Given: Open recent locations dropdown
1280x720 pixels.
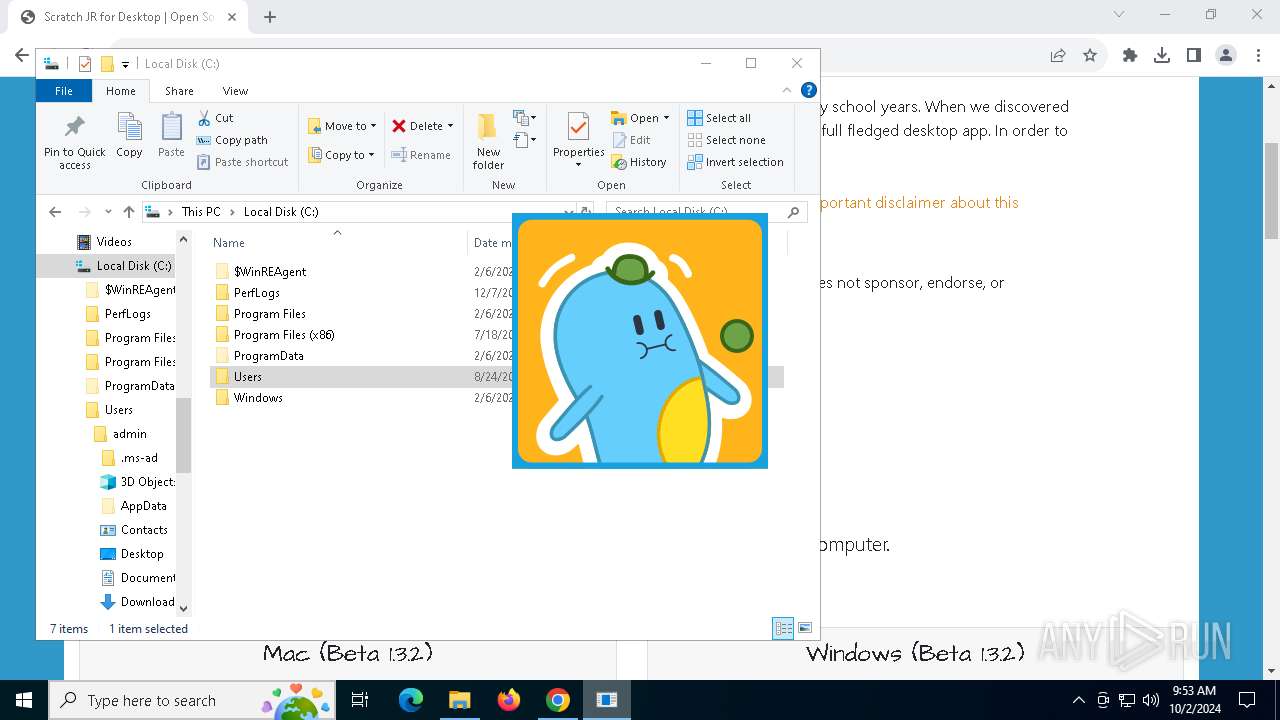Looking at the screenshot, I should click(108, 212).
